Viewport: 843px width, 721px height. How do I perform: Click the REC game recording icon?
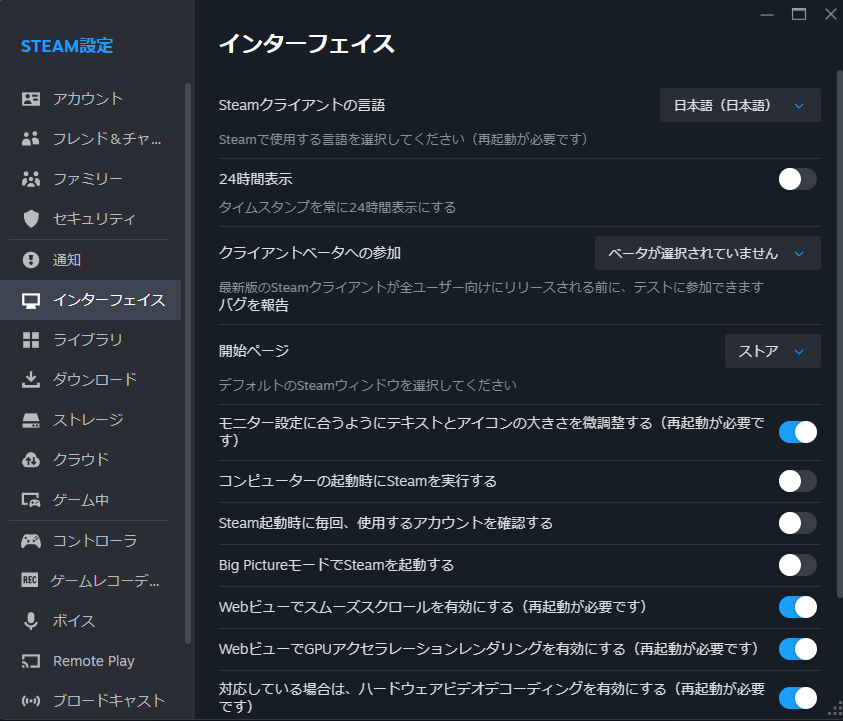point(30,580)
